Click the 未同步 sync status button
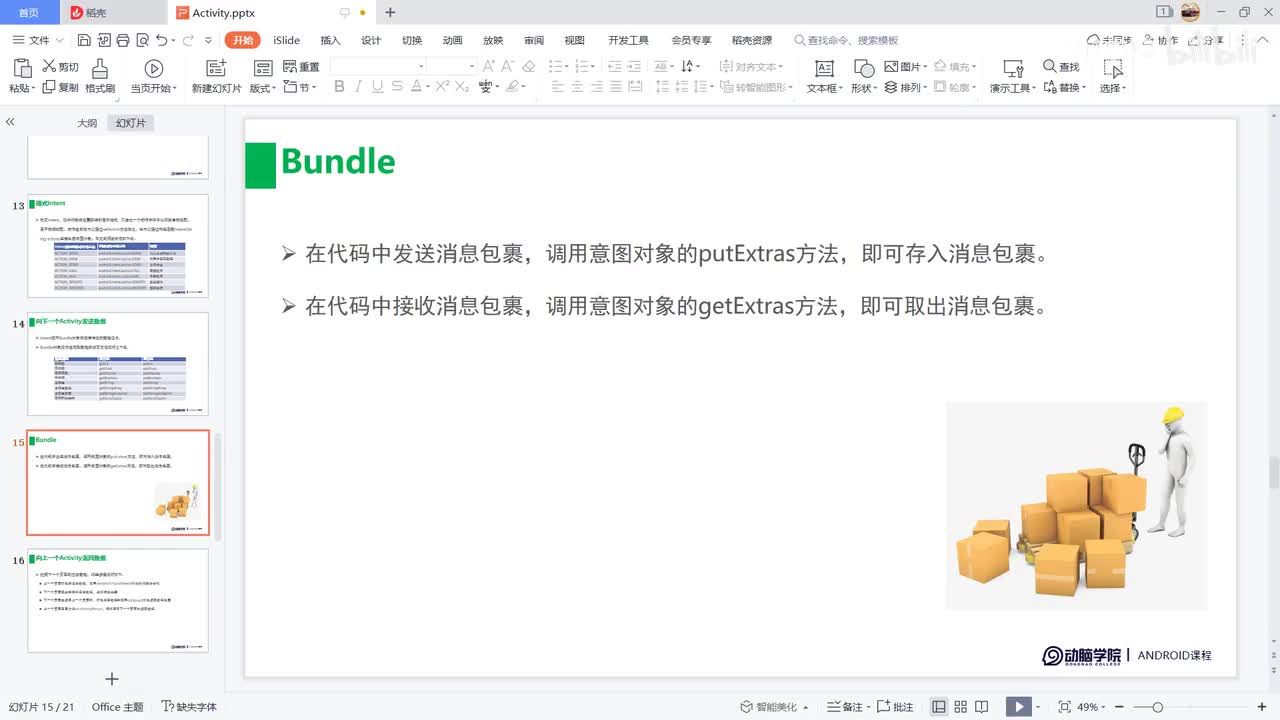 tap(1109, 40)
